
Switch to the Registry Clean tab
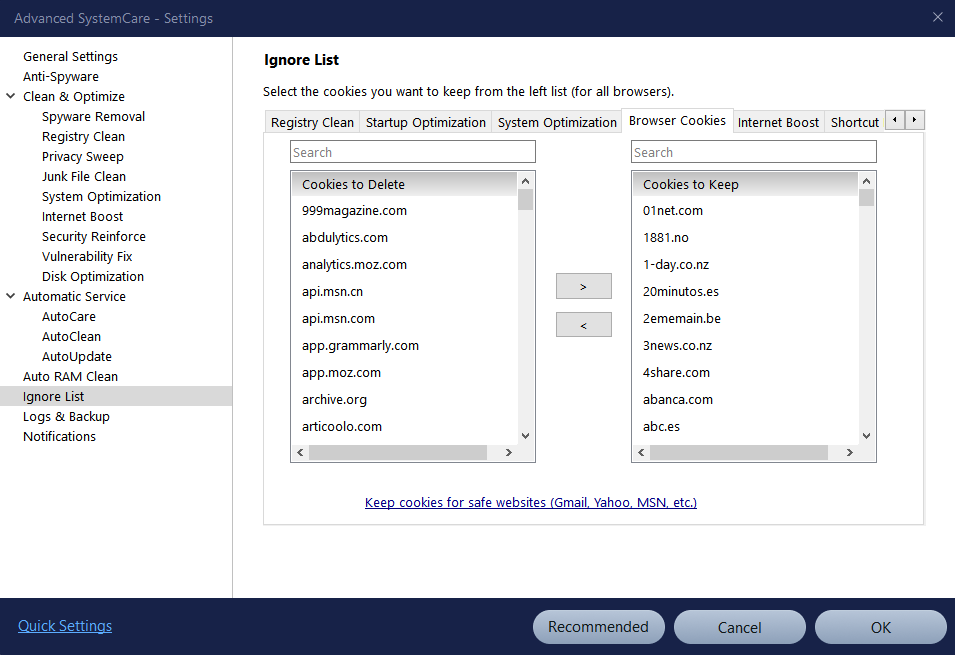click(x=312, y=122)
